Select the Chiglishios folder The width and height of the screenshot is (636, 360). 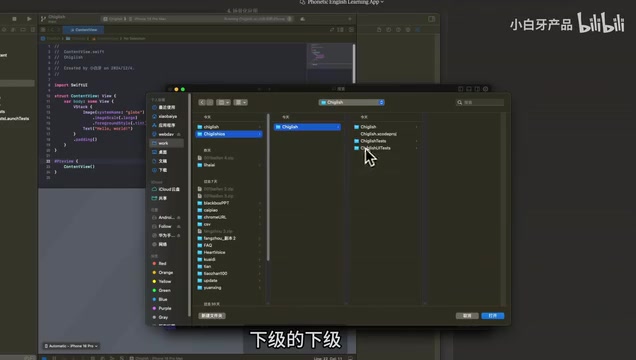pyautogui.click(x=229, y=134)
